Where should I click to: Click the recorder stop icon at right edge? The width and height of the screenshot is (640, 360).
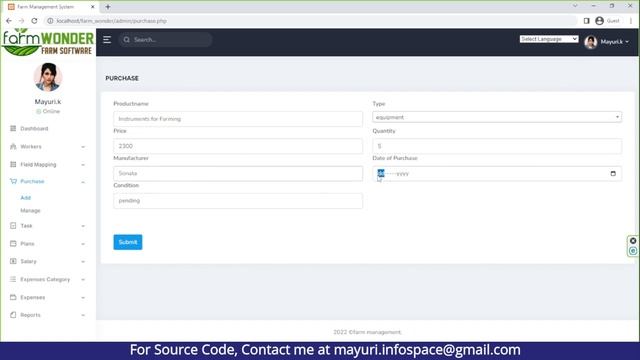click(x=633, y=241)
